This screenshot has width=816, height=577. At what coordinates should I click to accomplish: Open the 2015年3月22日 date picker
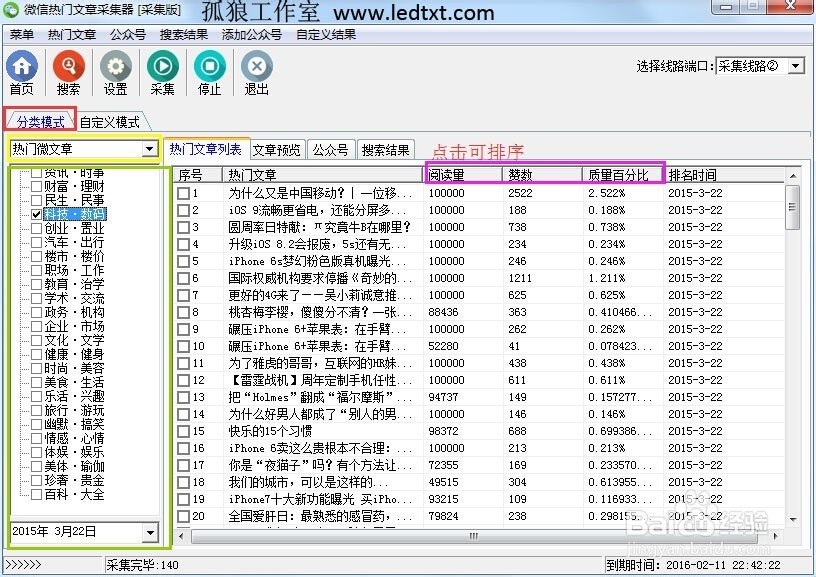(150, 532)
